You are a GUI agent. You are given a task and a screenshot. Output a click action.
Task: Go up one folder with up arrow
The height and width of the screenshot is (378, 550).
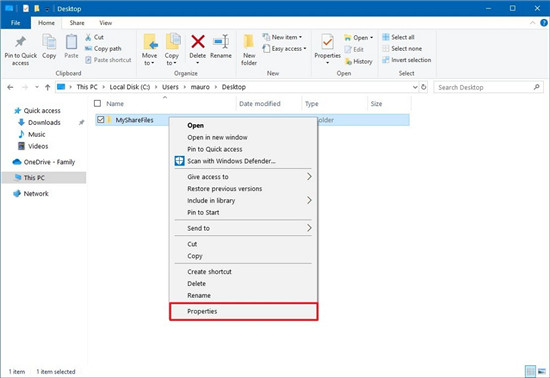pos(48,87)
